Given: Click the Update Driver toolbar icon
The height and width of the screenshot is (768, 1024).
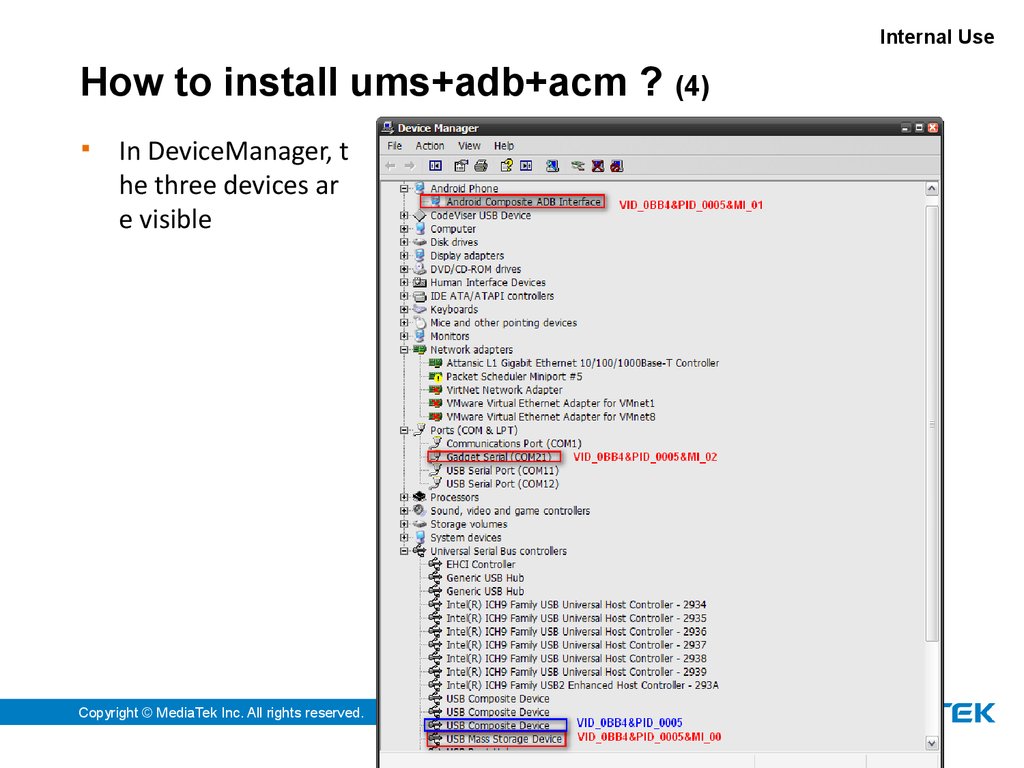Looking at the screenshot, I should coord(577,166).
